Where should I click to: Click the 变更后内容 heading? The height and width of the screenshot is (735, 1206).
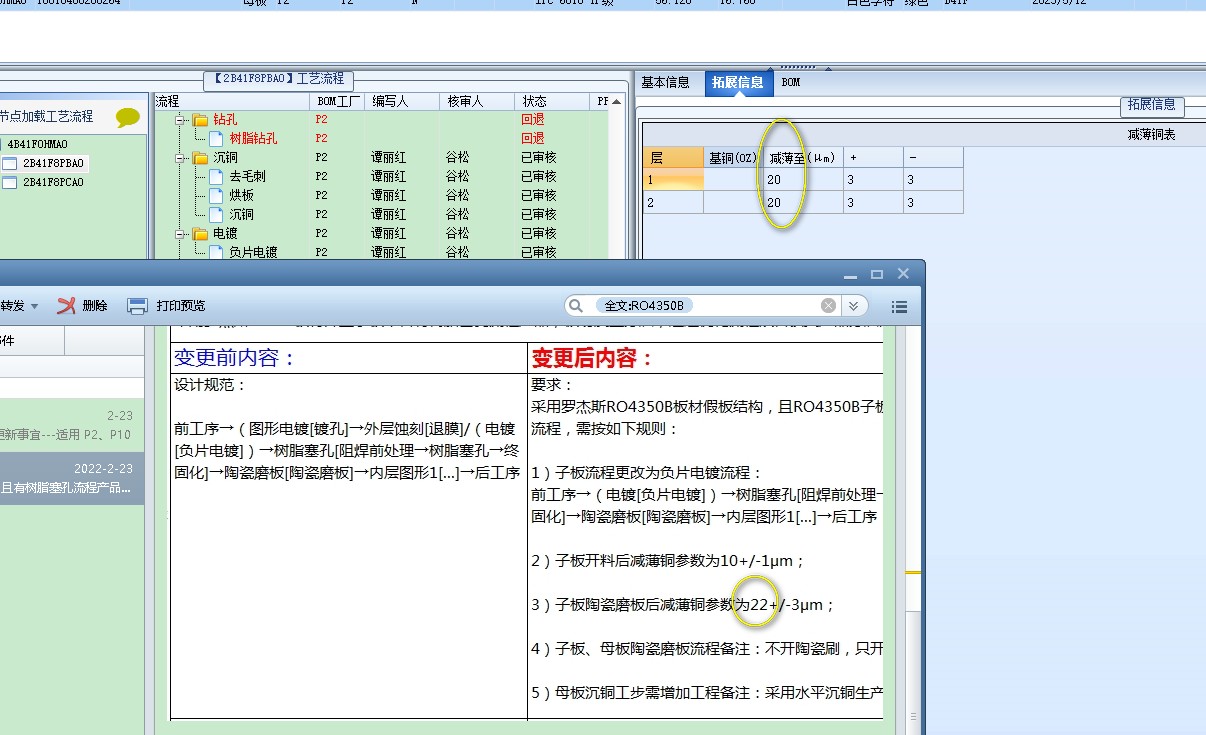(592, 358)
